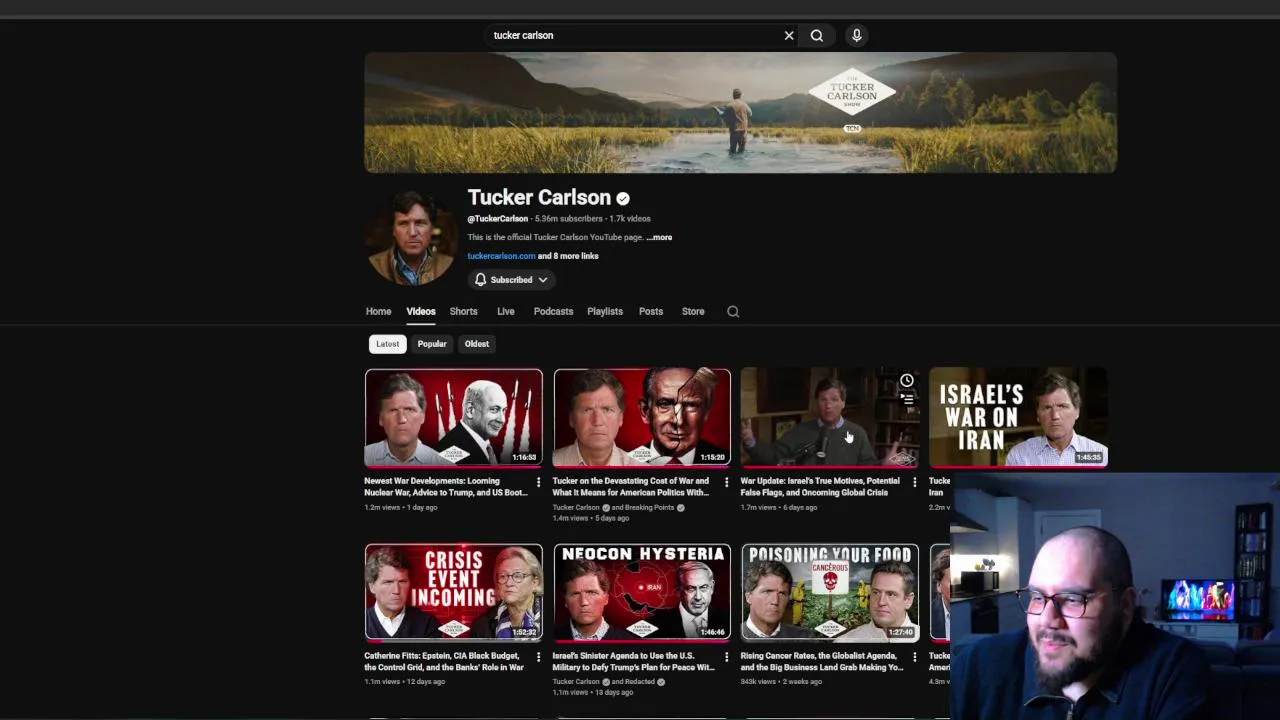This screenshot has height=720, width=1280.
Task: Start voice search with the microphone icon
Action: [856, 35]
